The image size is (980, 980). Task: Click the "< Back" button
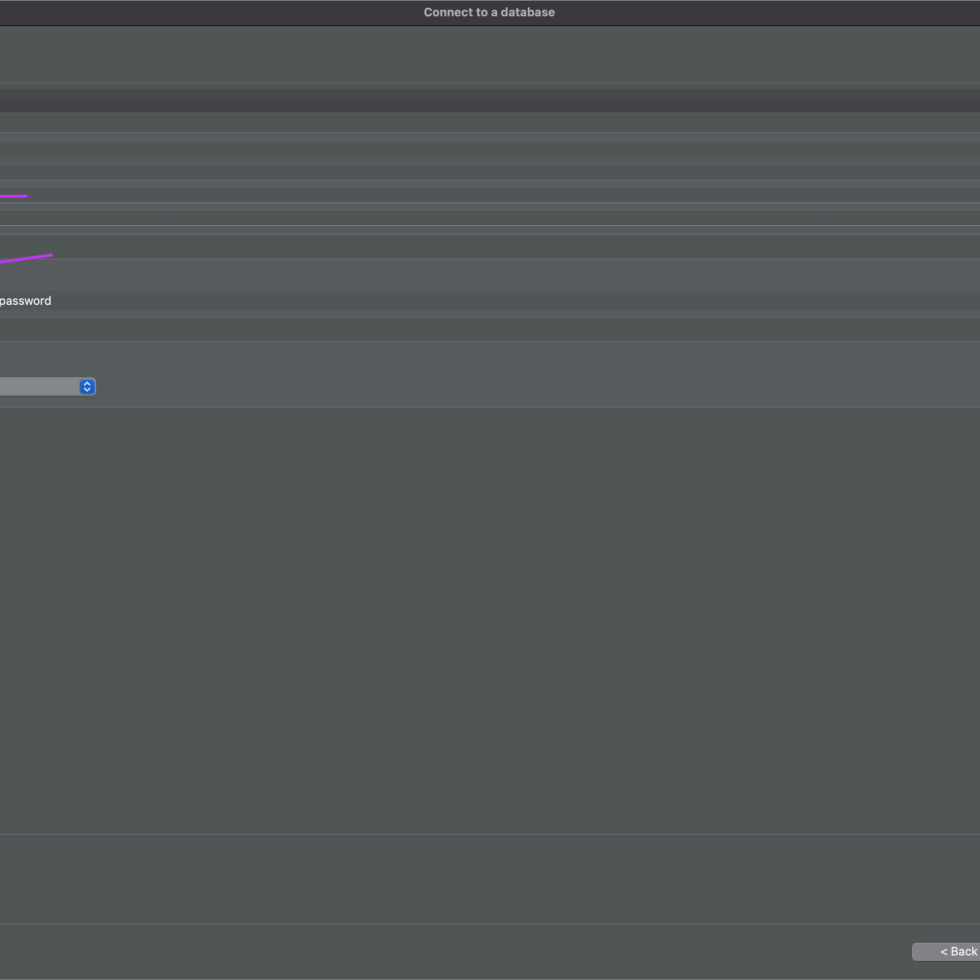point(950,952)
